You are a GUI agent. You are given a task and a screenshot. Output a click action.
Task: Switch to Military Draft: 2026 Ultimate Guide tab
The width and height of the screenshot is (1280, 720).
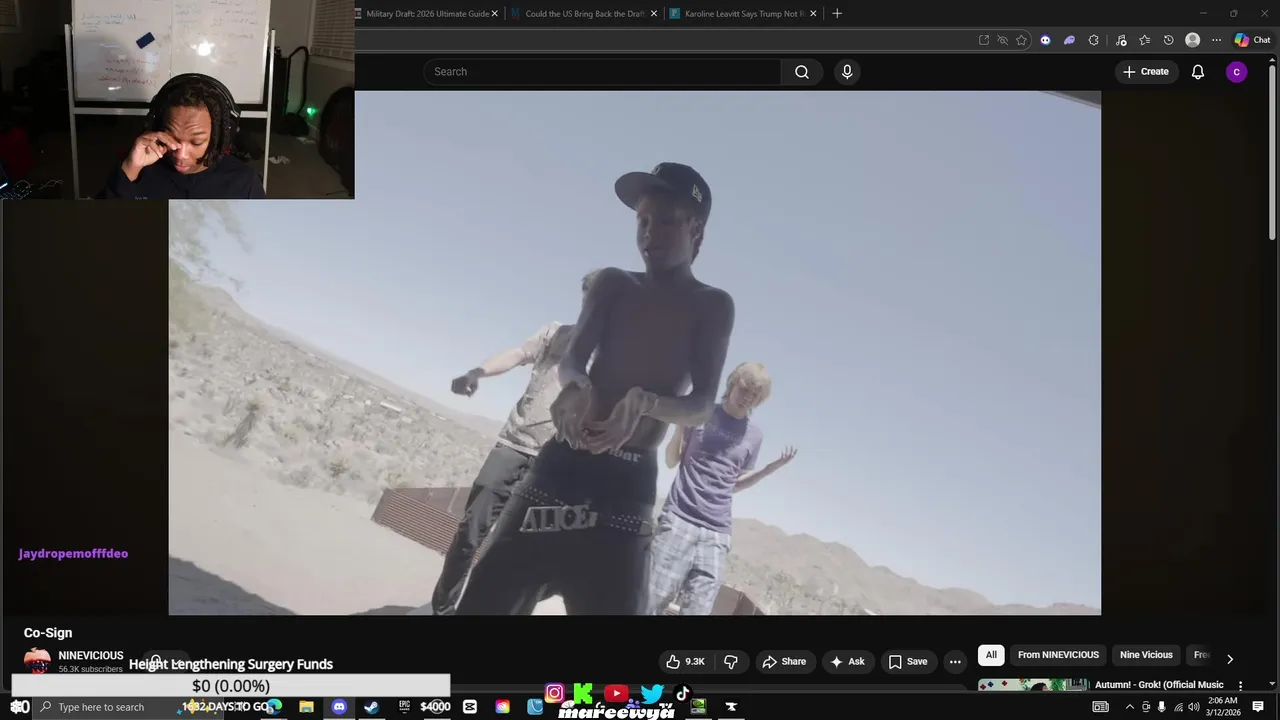pyautogui.click(x=427, y=14)
